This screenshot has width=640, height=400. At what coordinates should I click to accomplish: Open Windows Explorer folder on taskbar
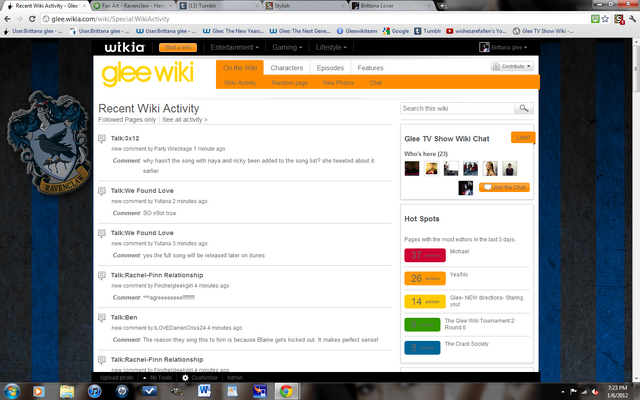pyautogui.click(x=67, y=391)
